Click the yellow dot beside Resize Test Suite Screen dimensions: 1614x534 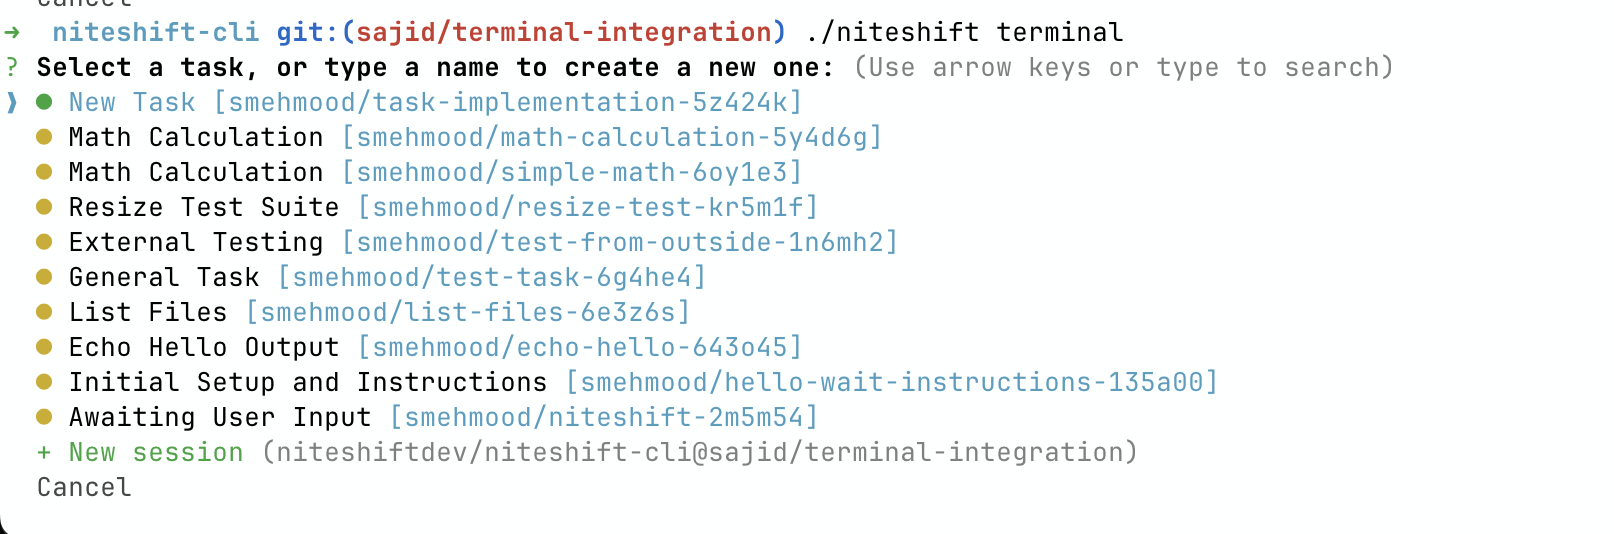pyautogui.click(x=44, y=207)
